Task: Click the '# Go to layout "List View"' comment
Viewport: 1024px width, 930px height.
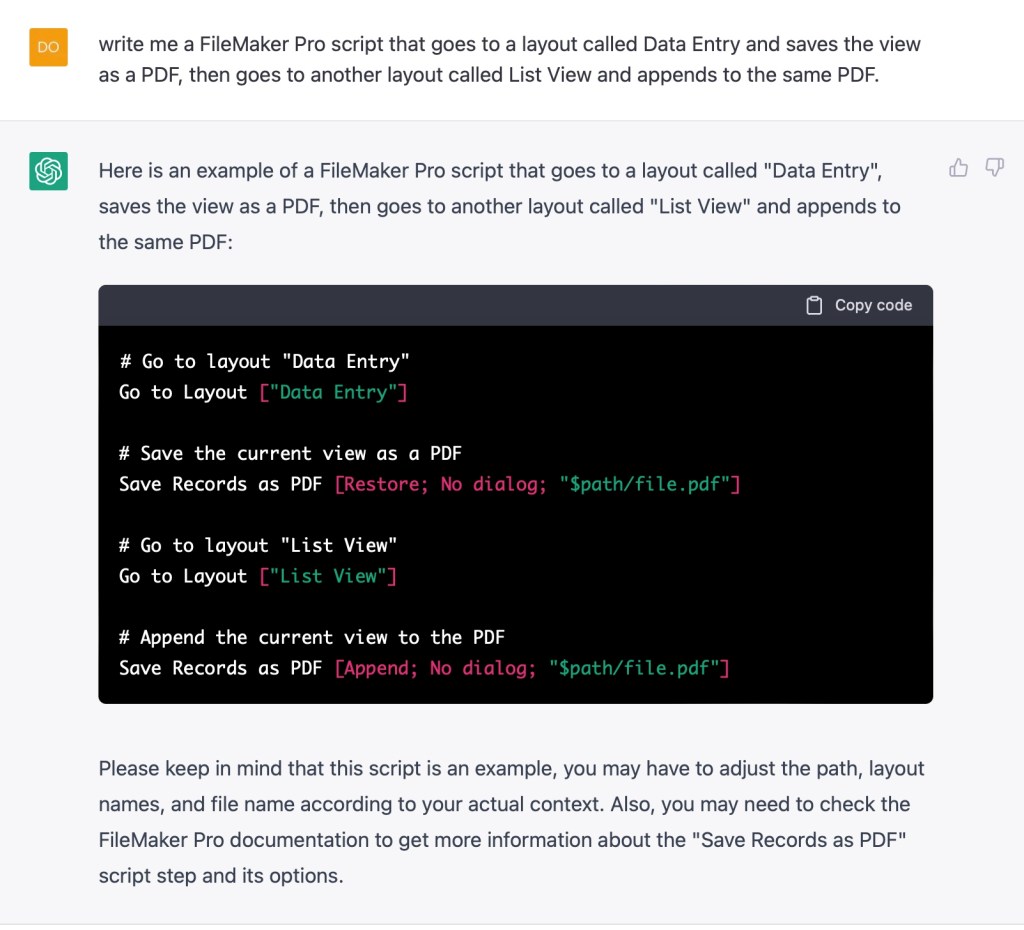Action: pyautogui.click(x=258, y=545)
